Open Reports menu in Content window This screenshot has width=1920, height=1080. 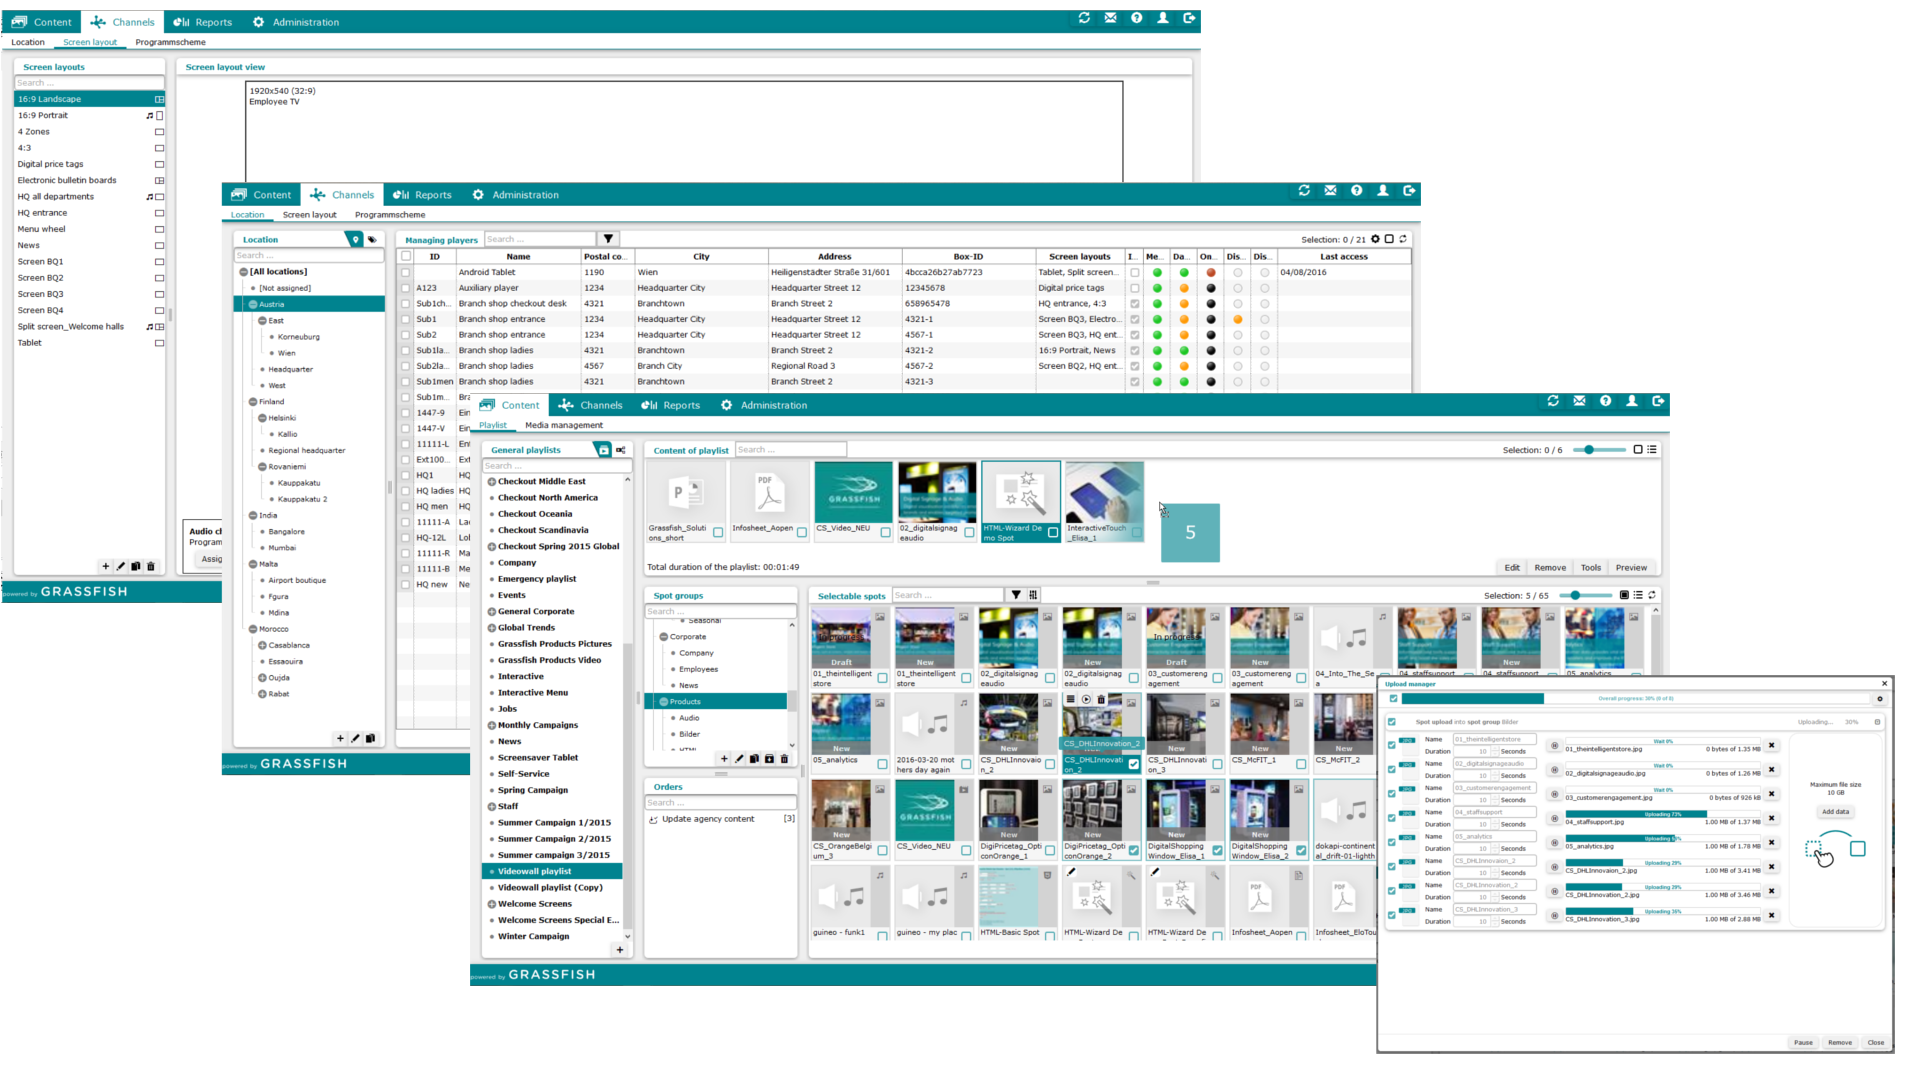[670, 405]
